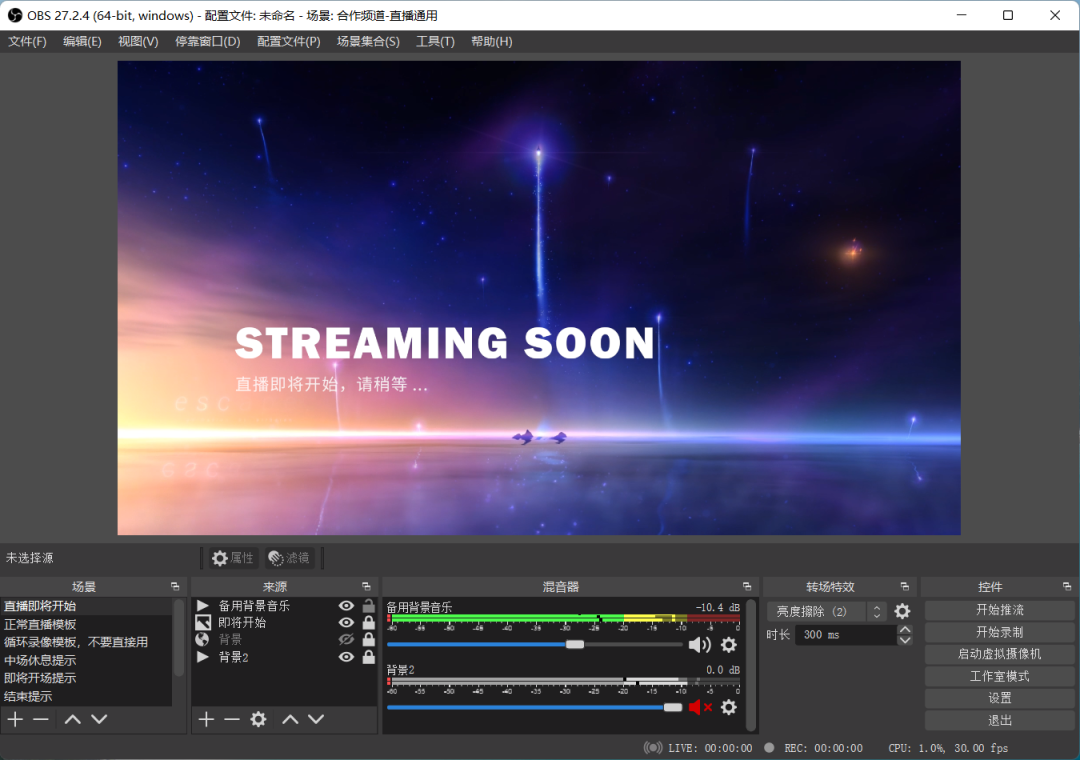Click the 启动虚拟摄像机 button
The height and width of the screenshot is (760, 1080).
pos(999,654)
